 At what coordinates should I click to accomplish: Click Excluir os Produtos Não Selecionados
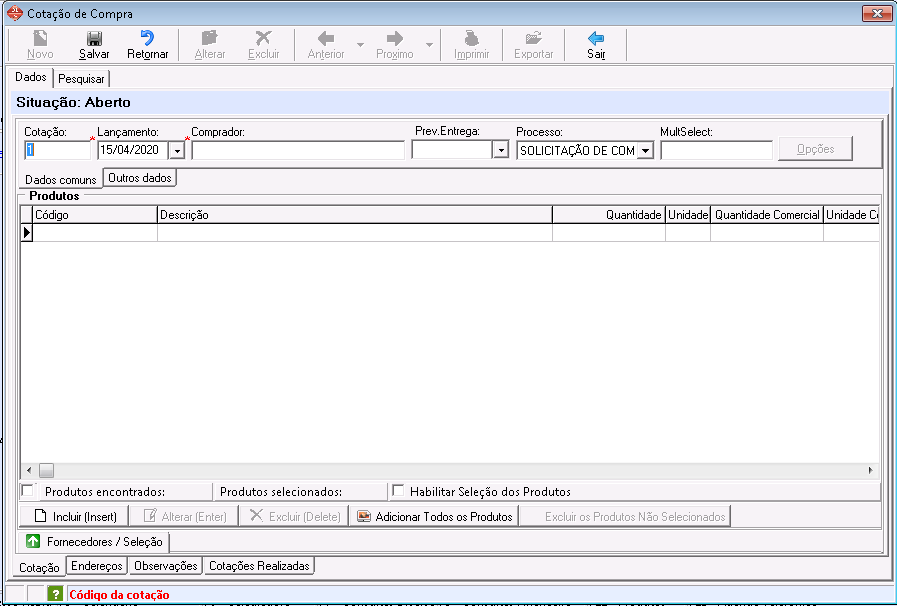point(625,516)
